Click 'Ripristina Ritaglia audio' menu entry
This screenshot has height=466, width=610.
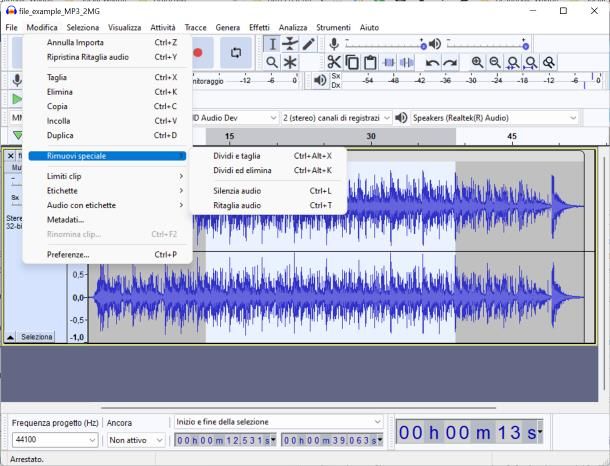(107, 57)
